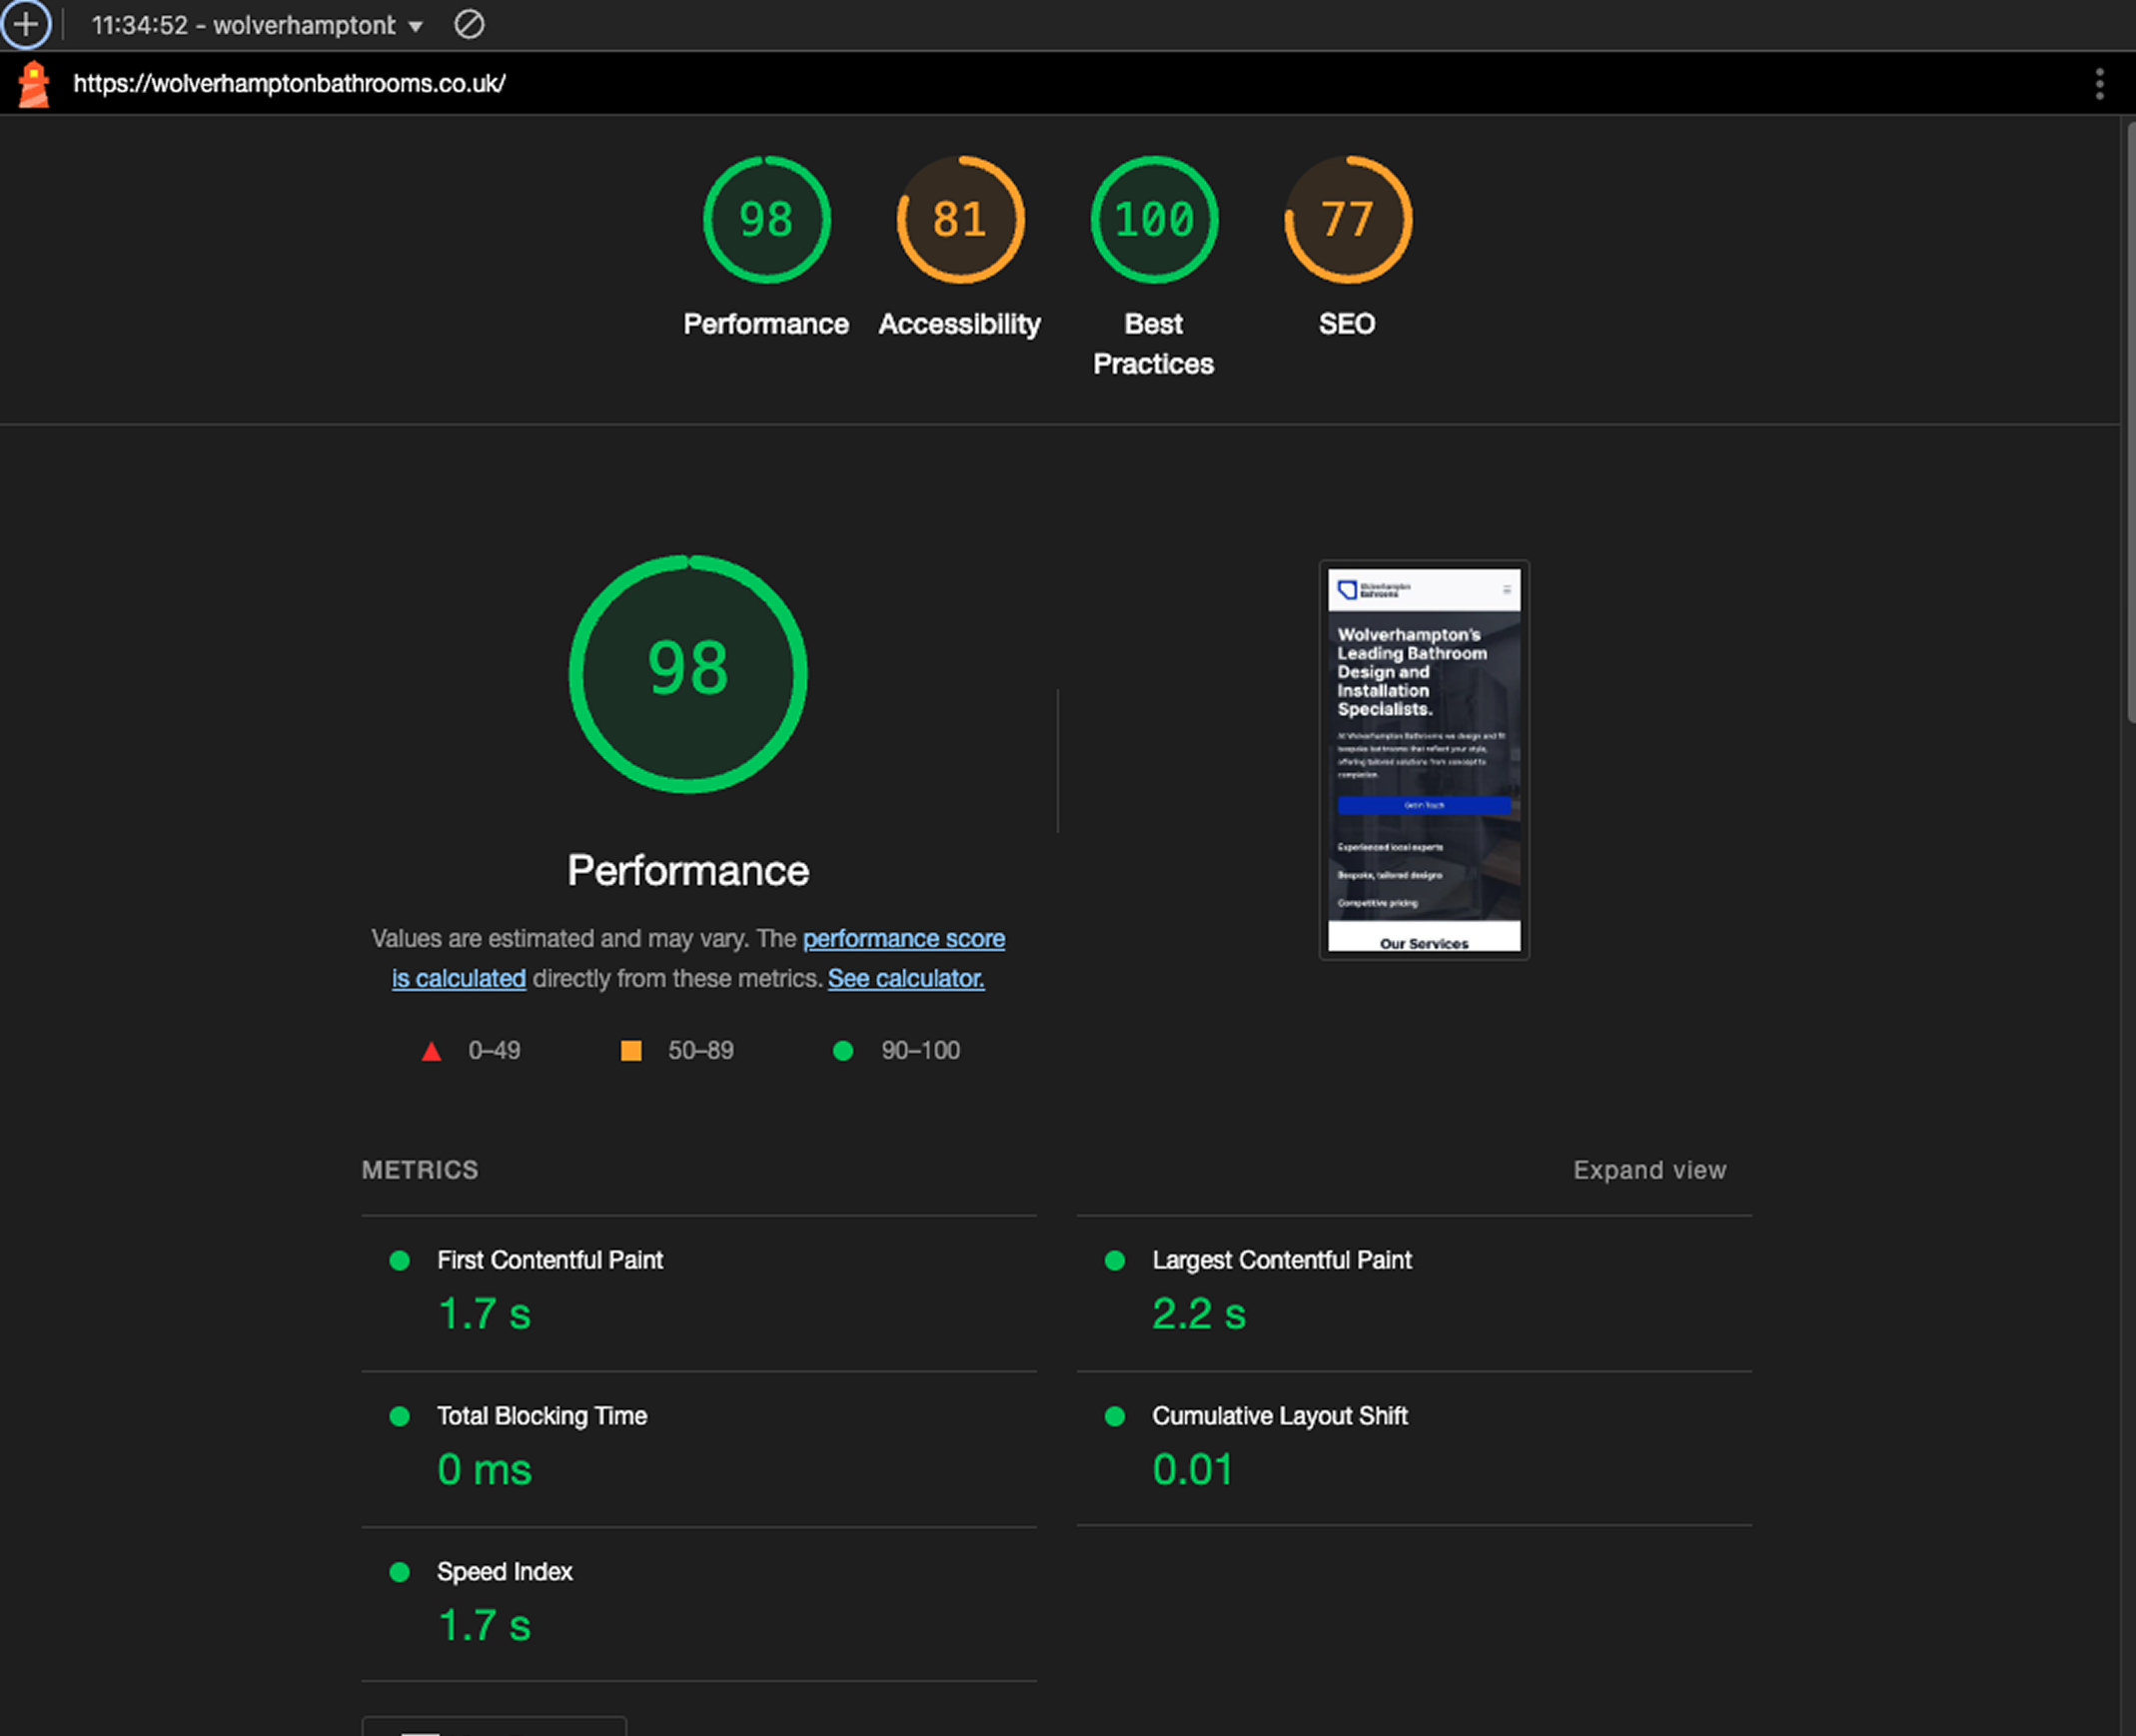Click the dropdown arrow next to wolverhamptont tab
The height and width of the screenshot is (1736, 2136).
point(413,25)
